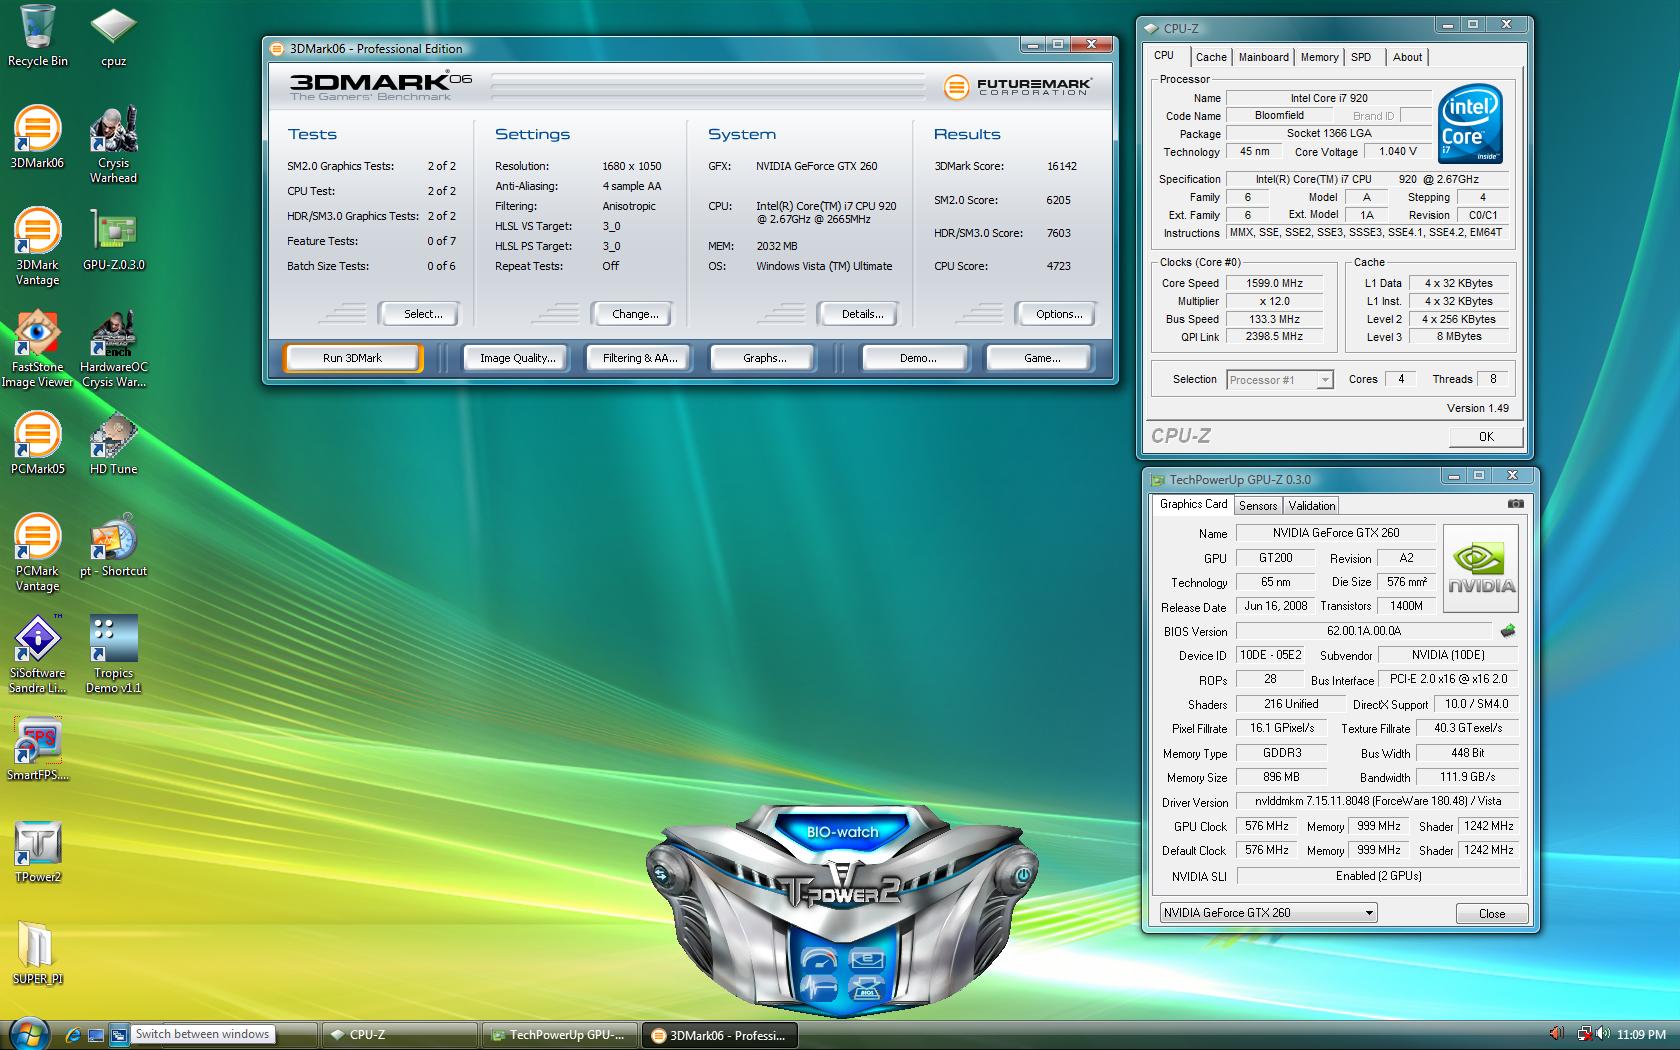
Task: Click the TPower2 speedometer gauge icon
Action: click(x=818, y=959)
